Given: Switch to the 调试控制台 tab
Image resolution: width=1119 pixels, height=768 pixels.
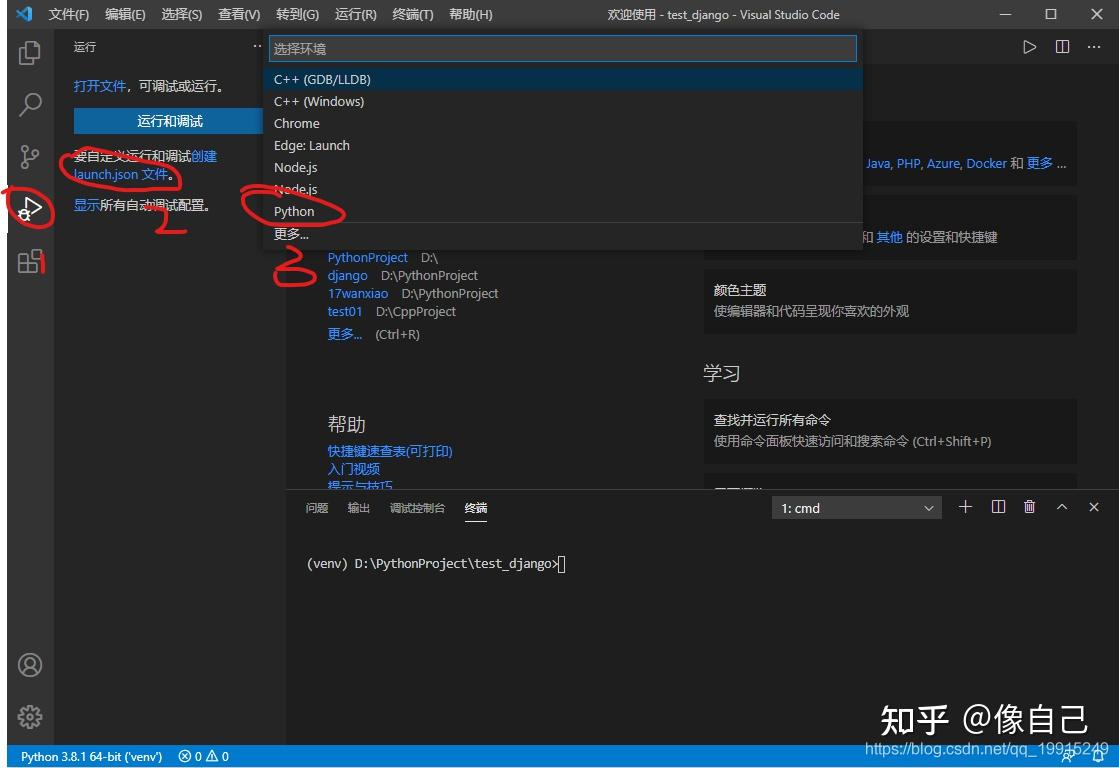Looking at the screenshot, I should 418,507.
